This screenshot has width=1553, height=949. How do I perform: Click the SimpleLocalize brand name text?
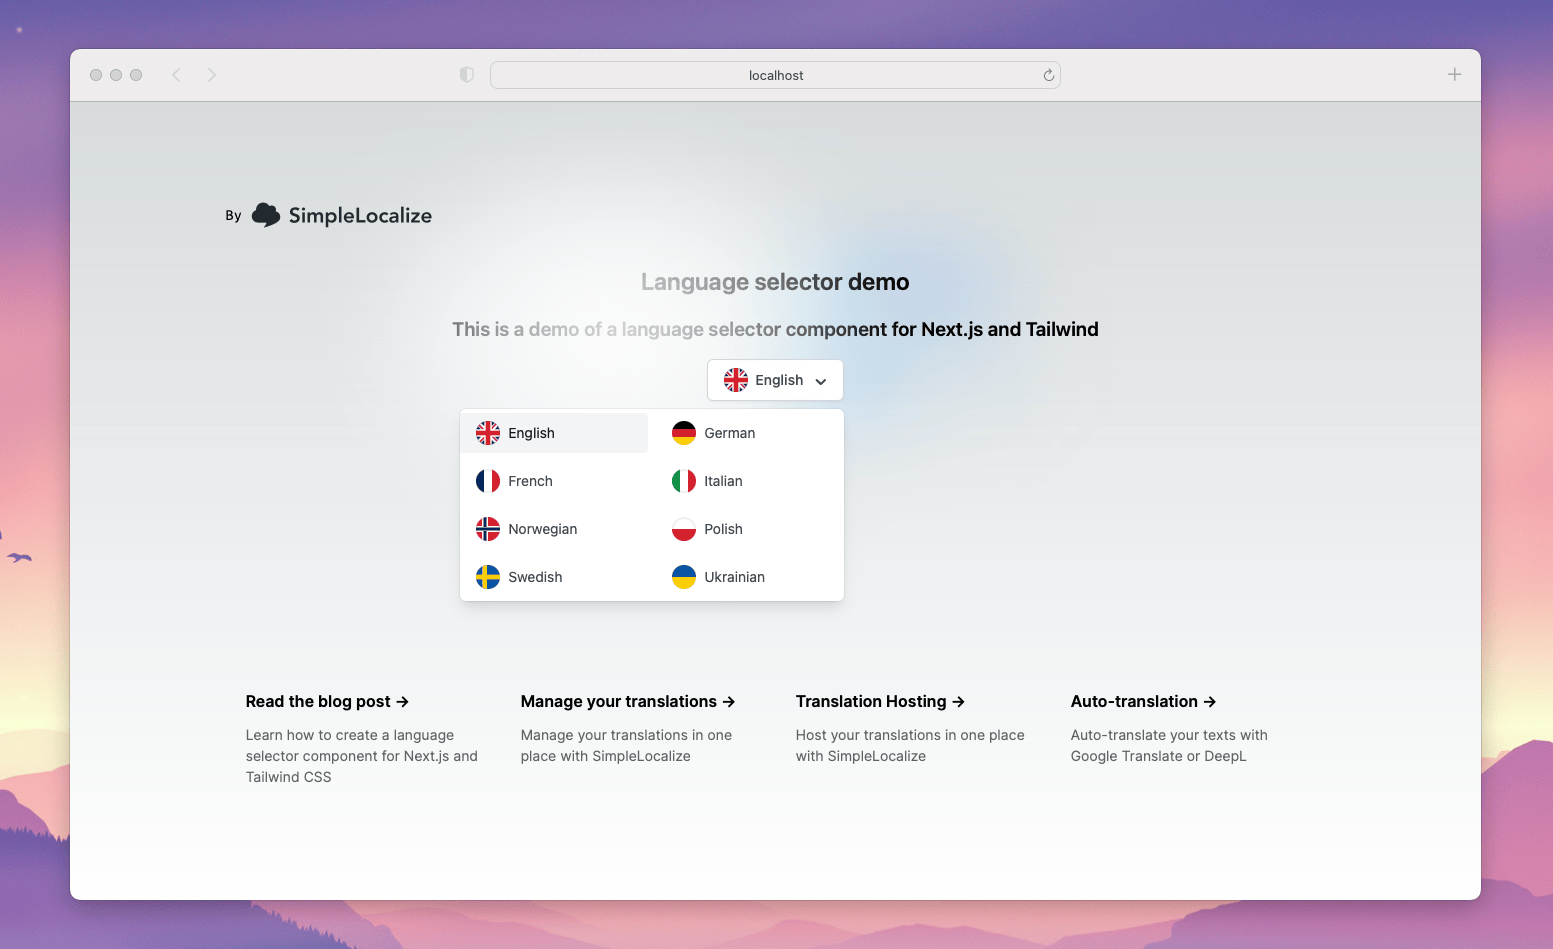coord(360,215)
